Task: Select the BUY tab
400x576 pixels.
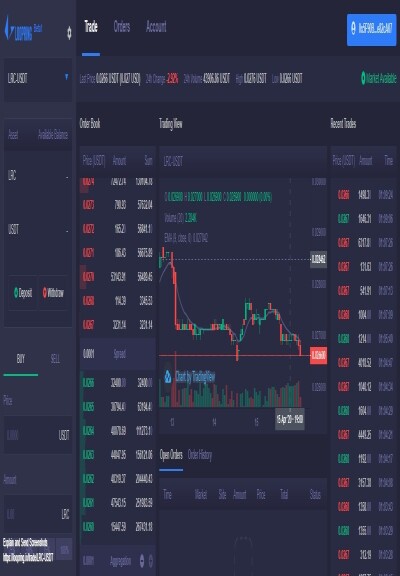Action: (x=21, y=359)
